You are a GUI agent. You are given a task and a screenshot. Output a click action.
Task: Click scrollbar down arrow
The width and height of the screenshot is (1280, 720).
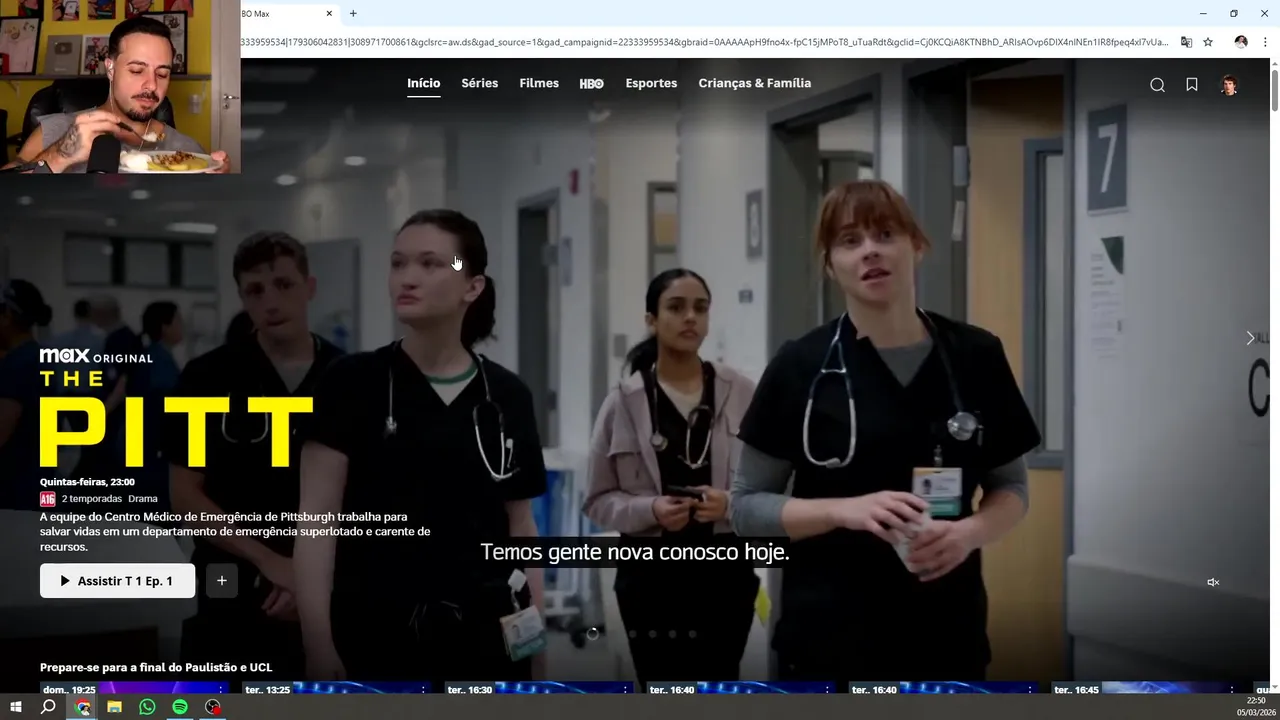click(1274, 688)
